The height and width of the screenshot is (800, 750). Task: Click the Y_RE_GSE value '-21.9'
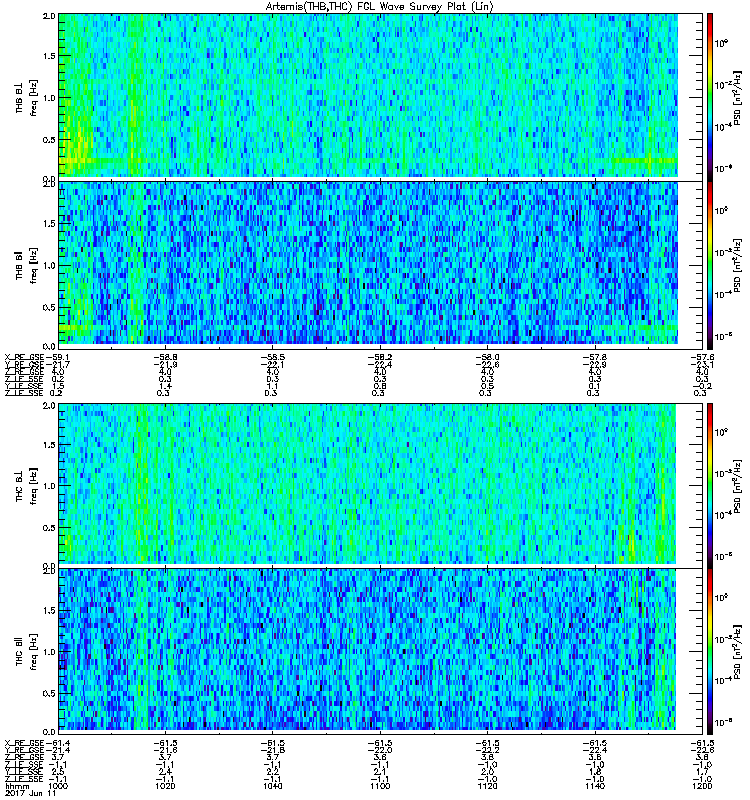pyautogui.click(x=165, y=364)
